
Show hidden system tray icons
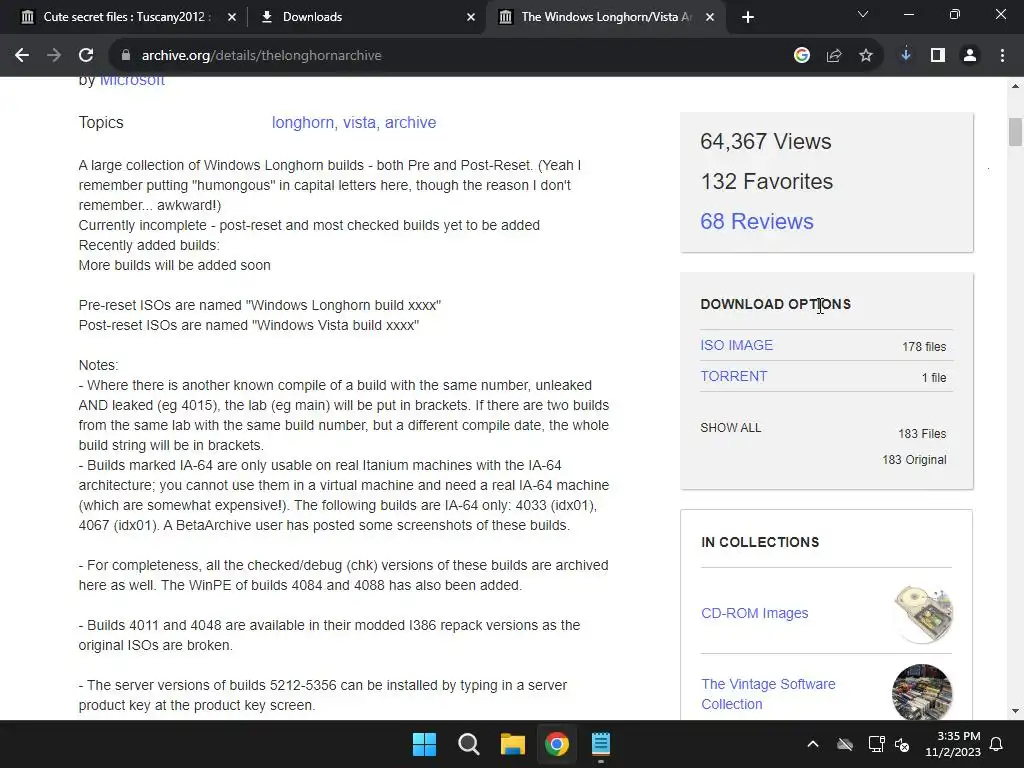(813, 744)
